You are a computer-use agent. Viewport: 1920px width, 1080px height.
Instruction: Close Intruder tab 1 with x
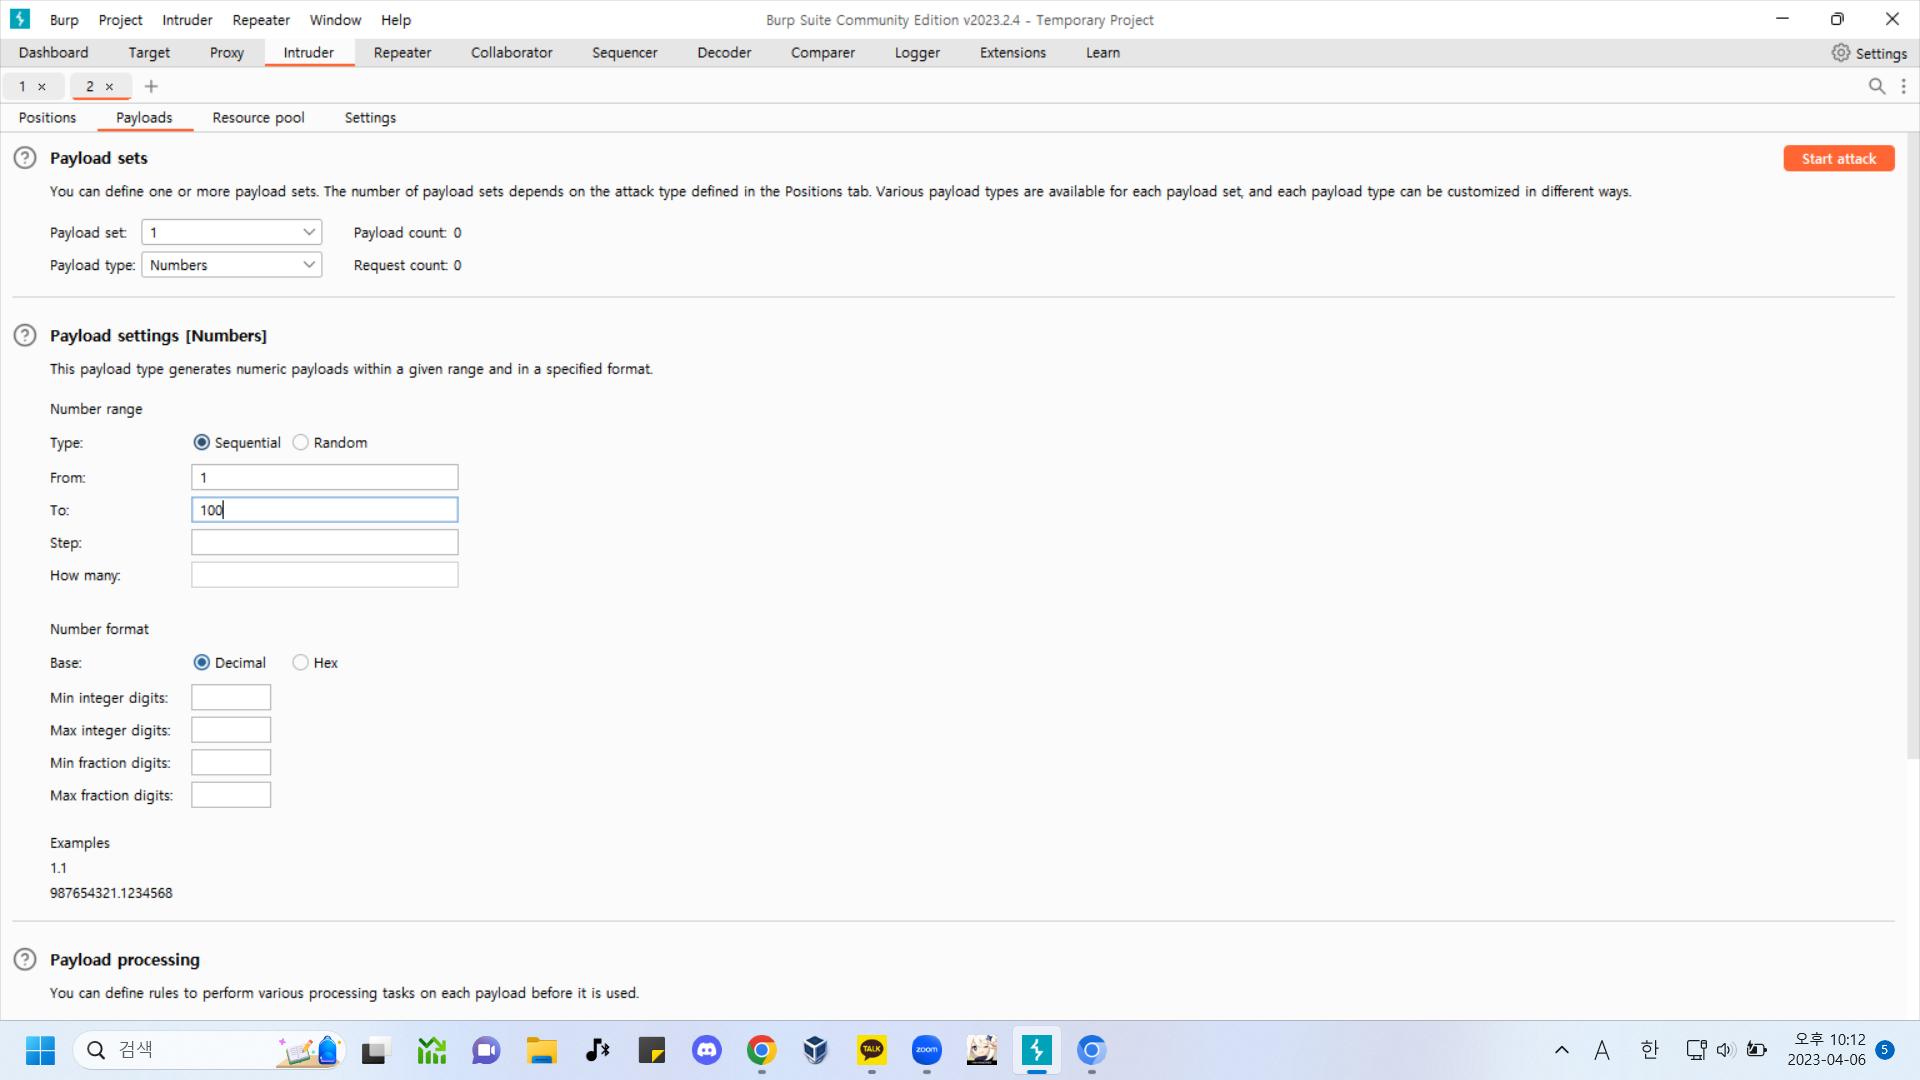[x=42, y=87]
